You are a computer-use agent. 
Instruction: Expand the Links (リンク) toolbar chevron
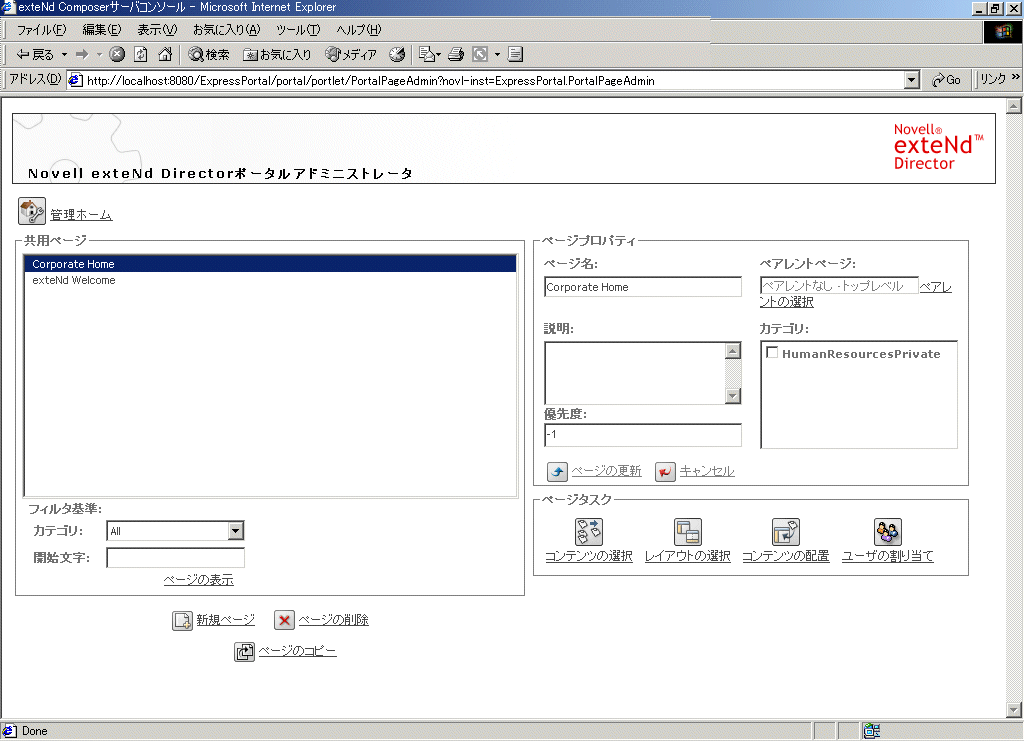coord(1016,77)
